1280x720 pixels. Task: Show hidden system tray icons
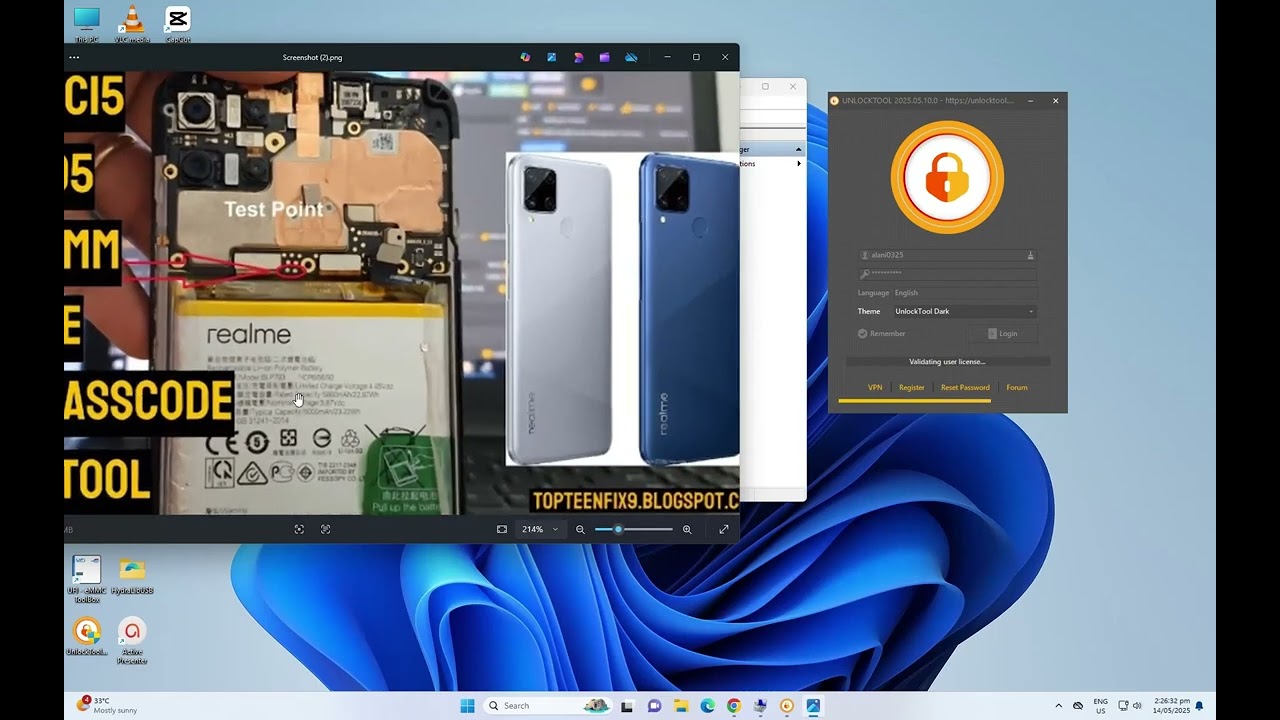tap(1059, 705)
